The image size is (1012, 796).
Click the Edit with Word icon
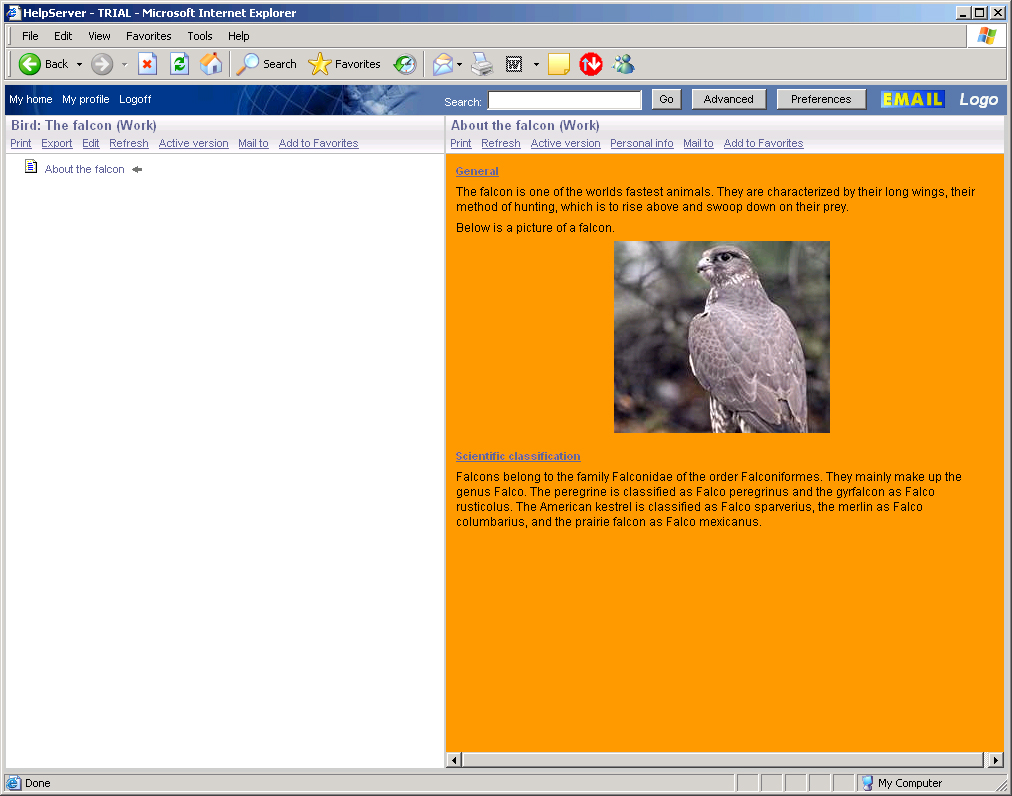[x=514, y=64]
